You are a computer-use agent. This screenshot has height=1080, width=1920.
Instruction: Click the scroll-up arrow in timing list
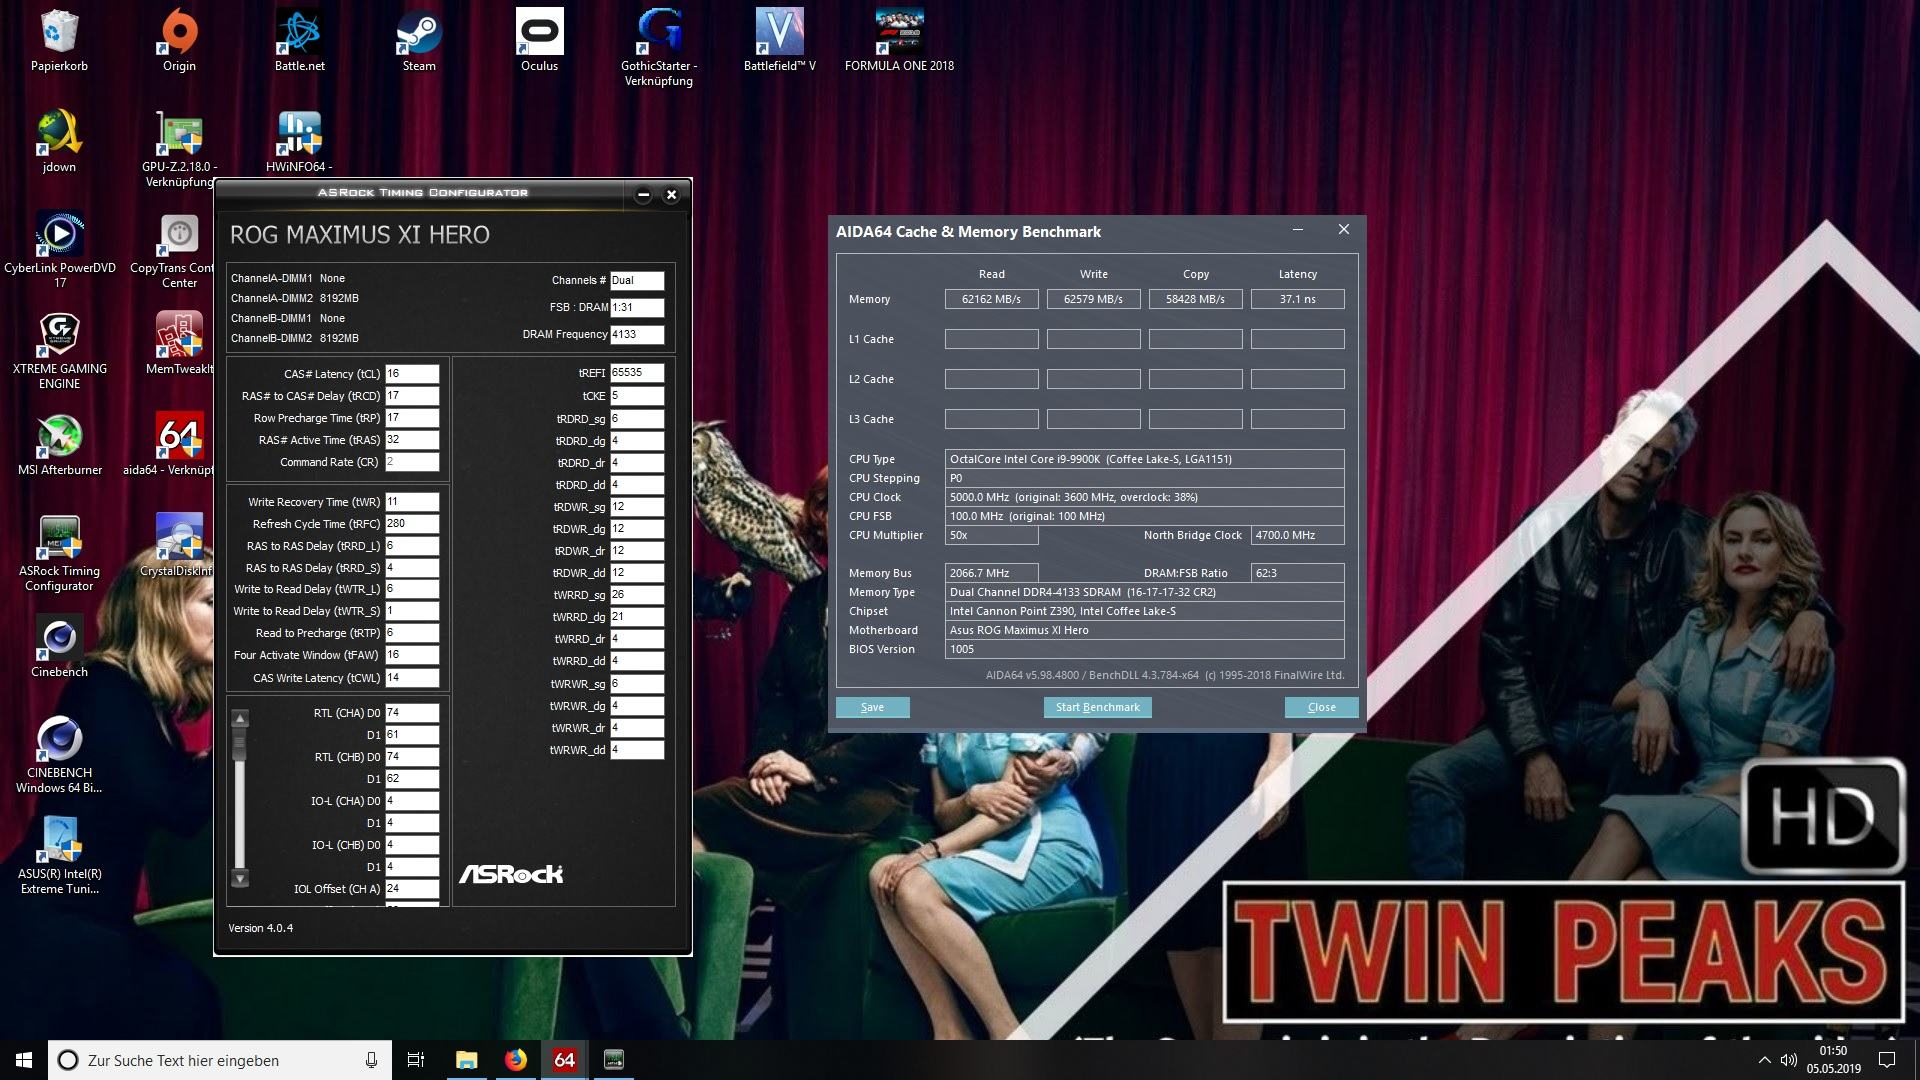tap(240, 719)
